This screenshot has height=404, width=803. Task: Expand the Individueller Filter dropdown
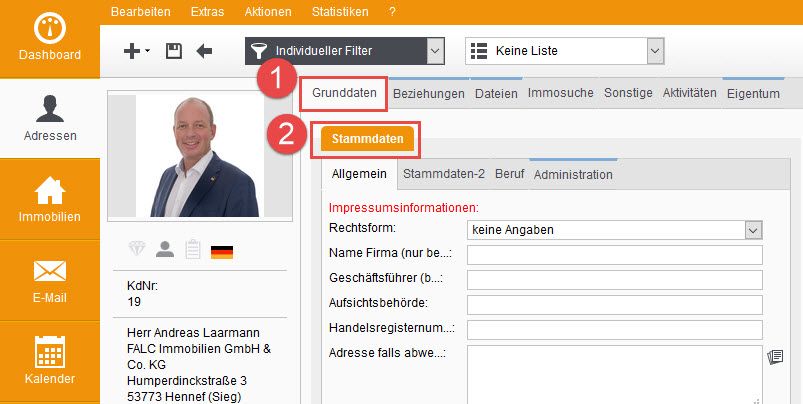(x=434, y=50)
